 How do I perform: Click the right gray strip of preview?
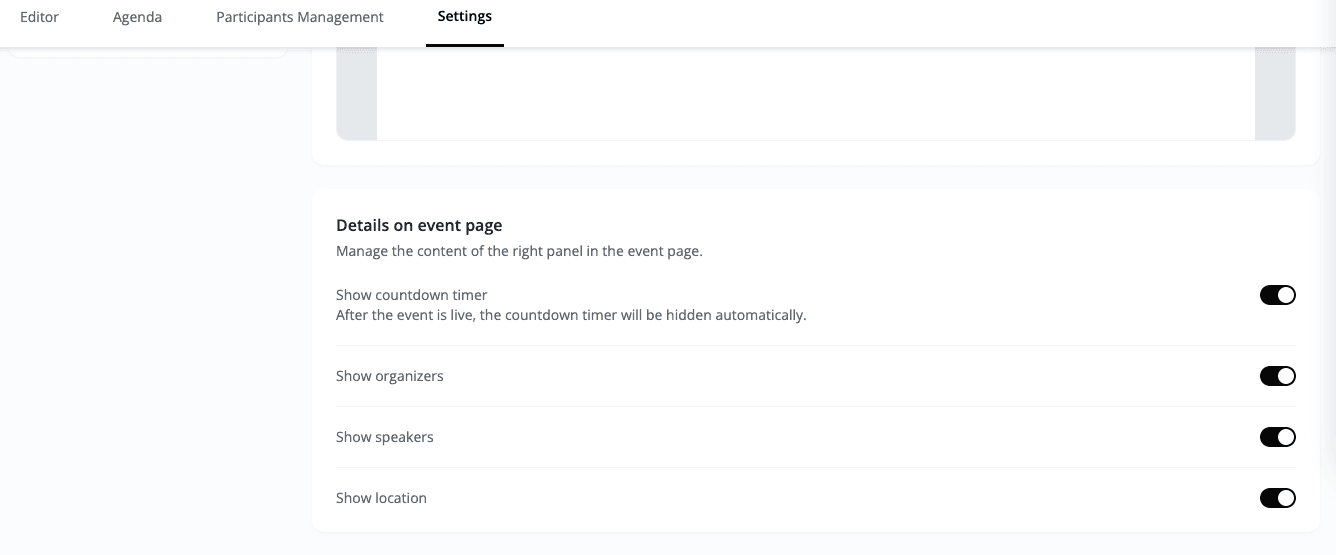click(x=1275, y=93)
